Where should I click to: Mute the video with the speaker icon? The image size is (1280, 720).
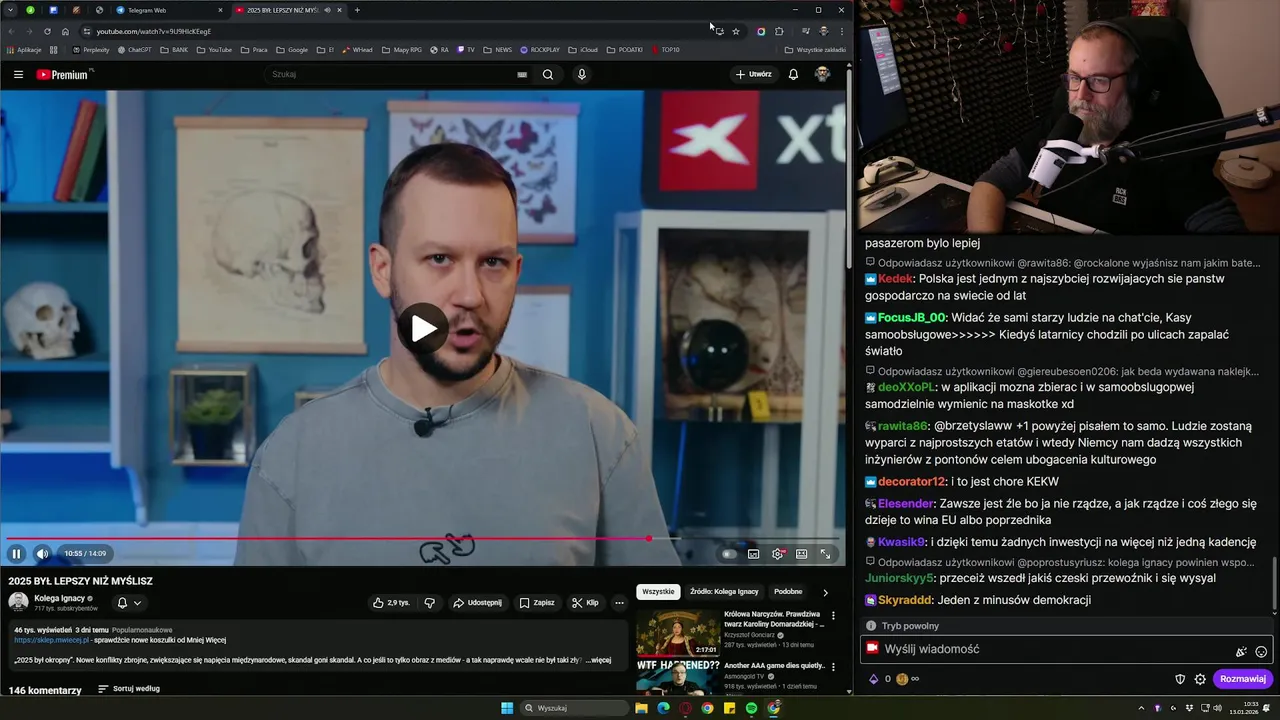[x=42, y=553]
